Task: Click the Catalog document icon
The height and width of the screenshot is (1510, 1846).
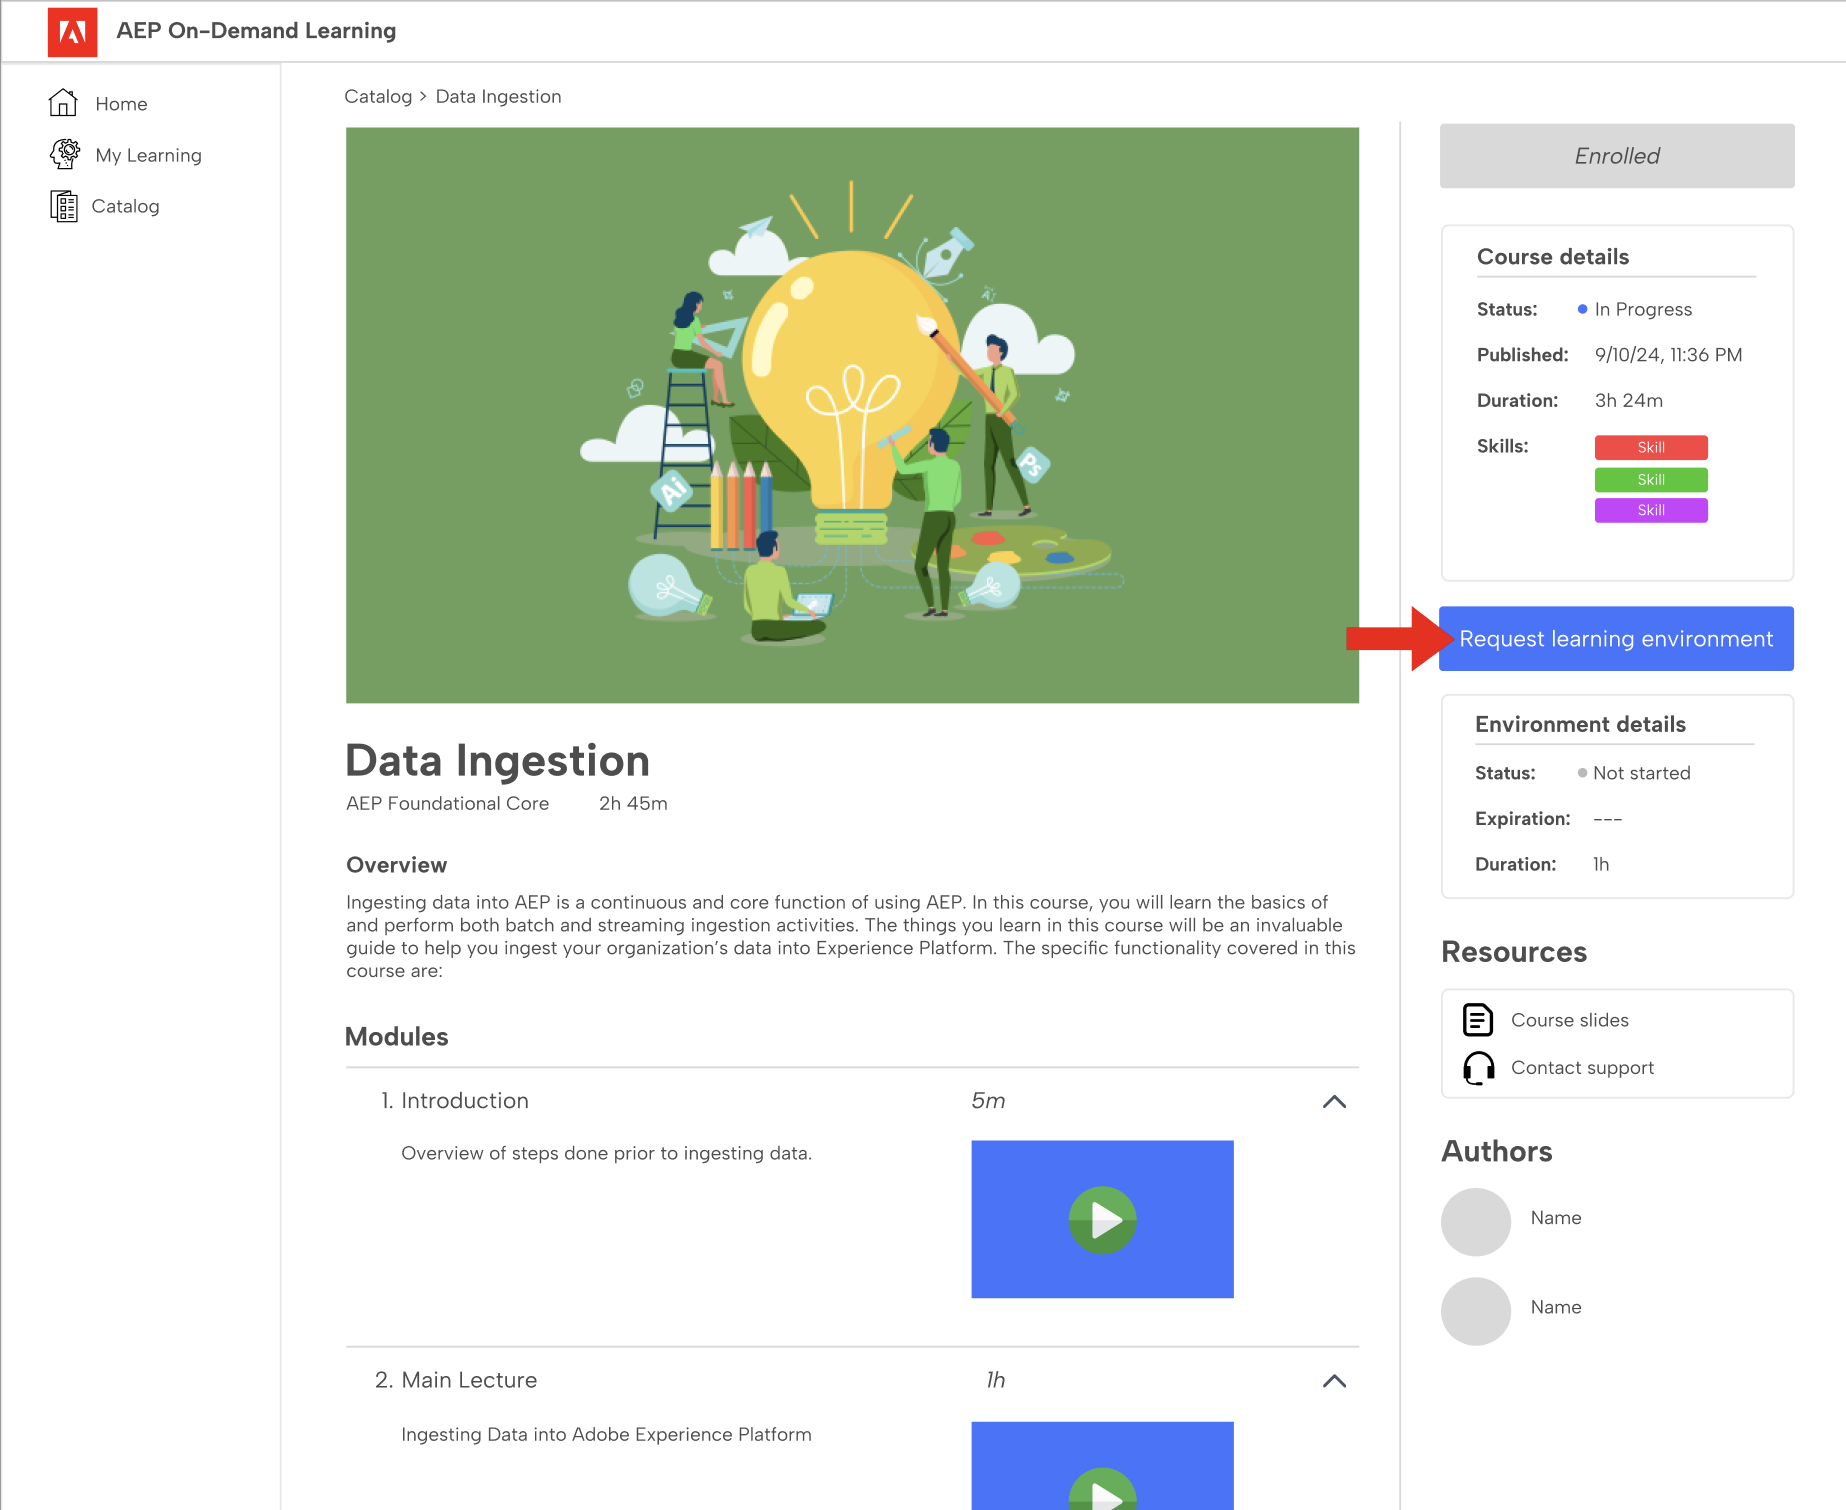Action: 63,206
